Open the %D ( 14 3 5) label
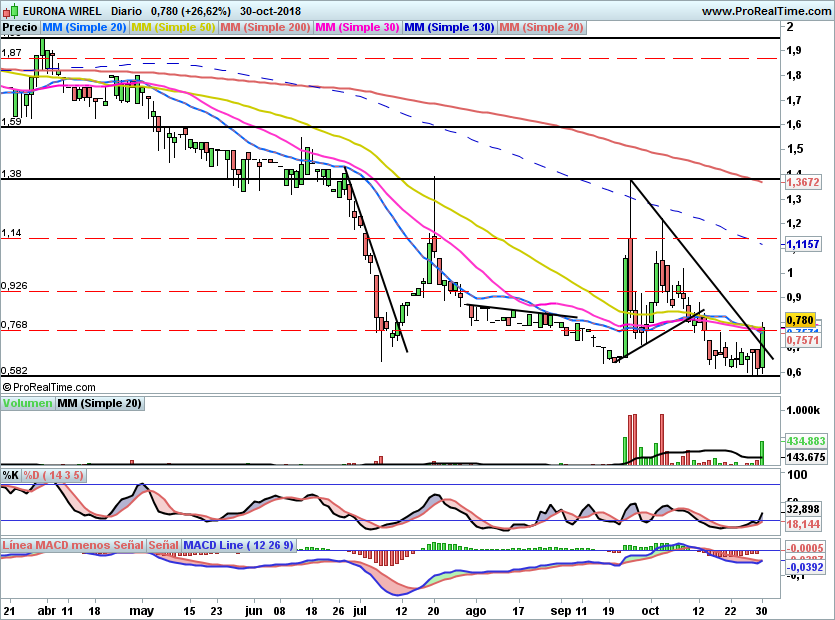Screen dimensions: 835x620 coord(53,475)
